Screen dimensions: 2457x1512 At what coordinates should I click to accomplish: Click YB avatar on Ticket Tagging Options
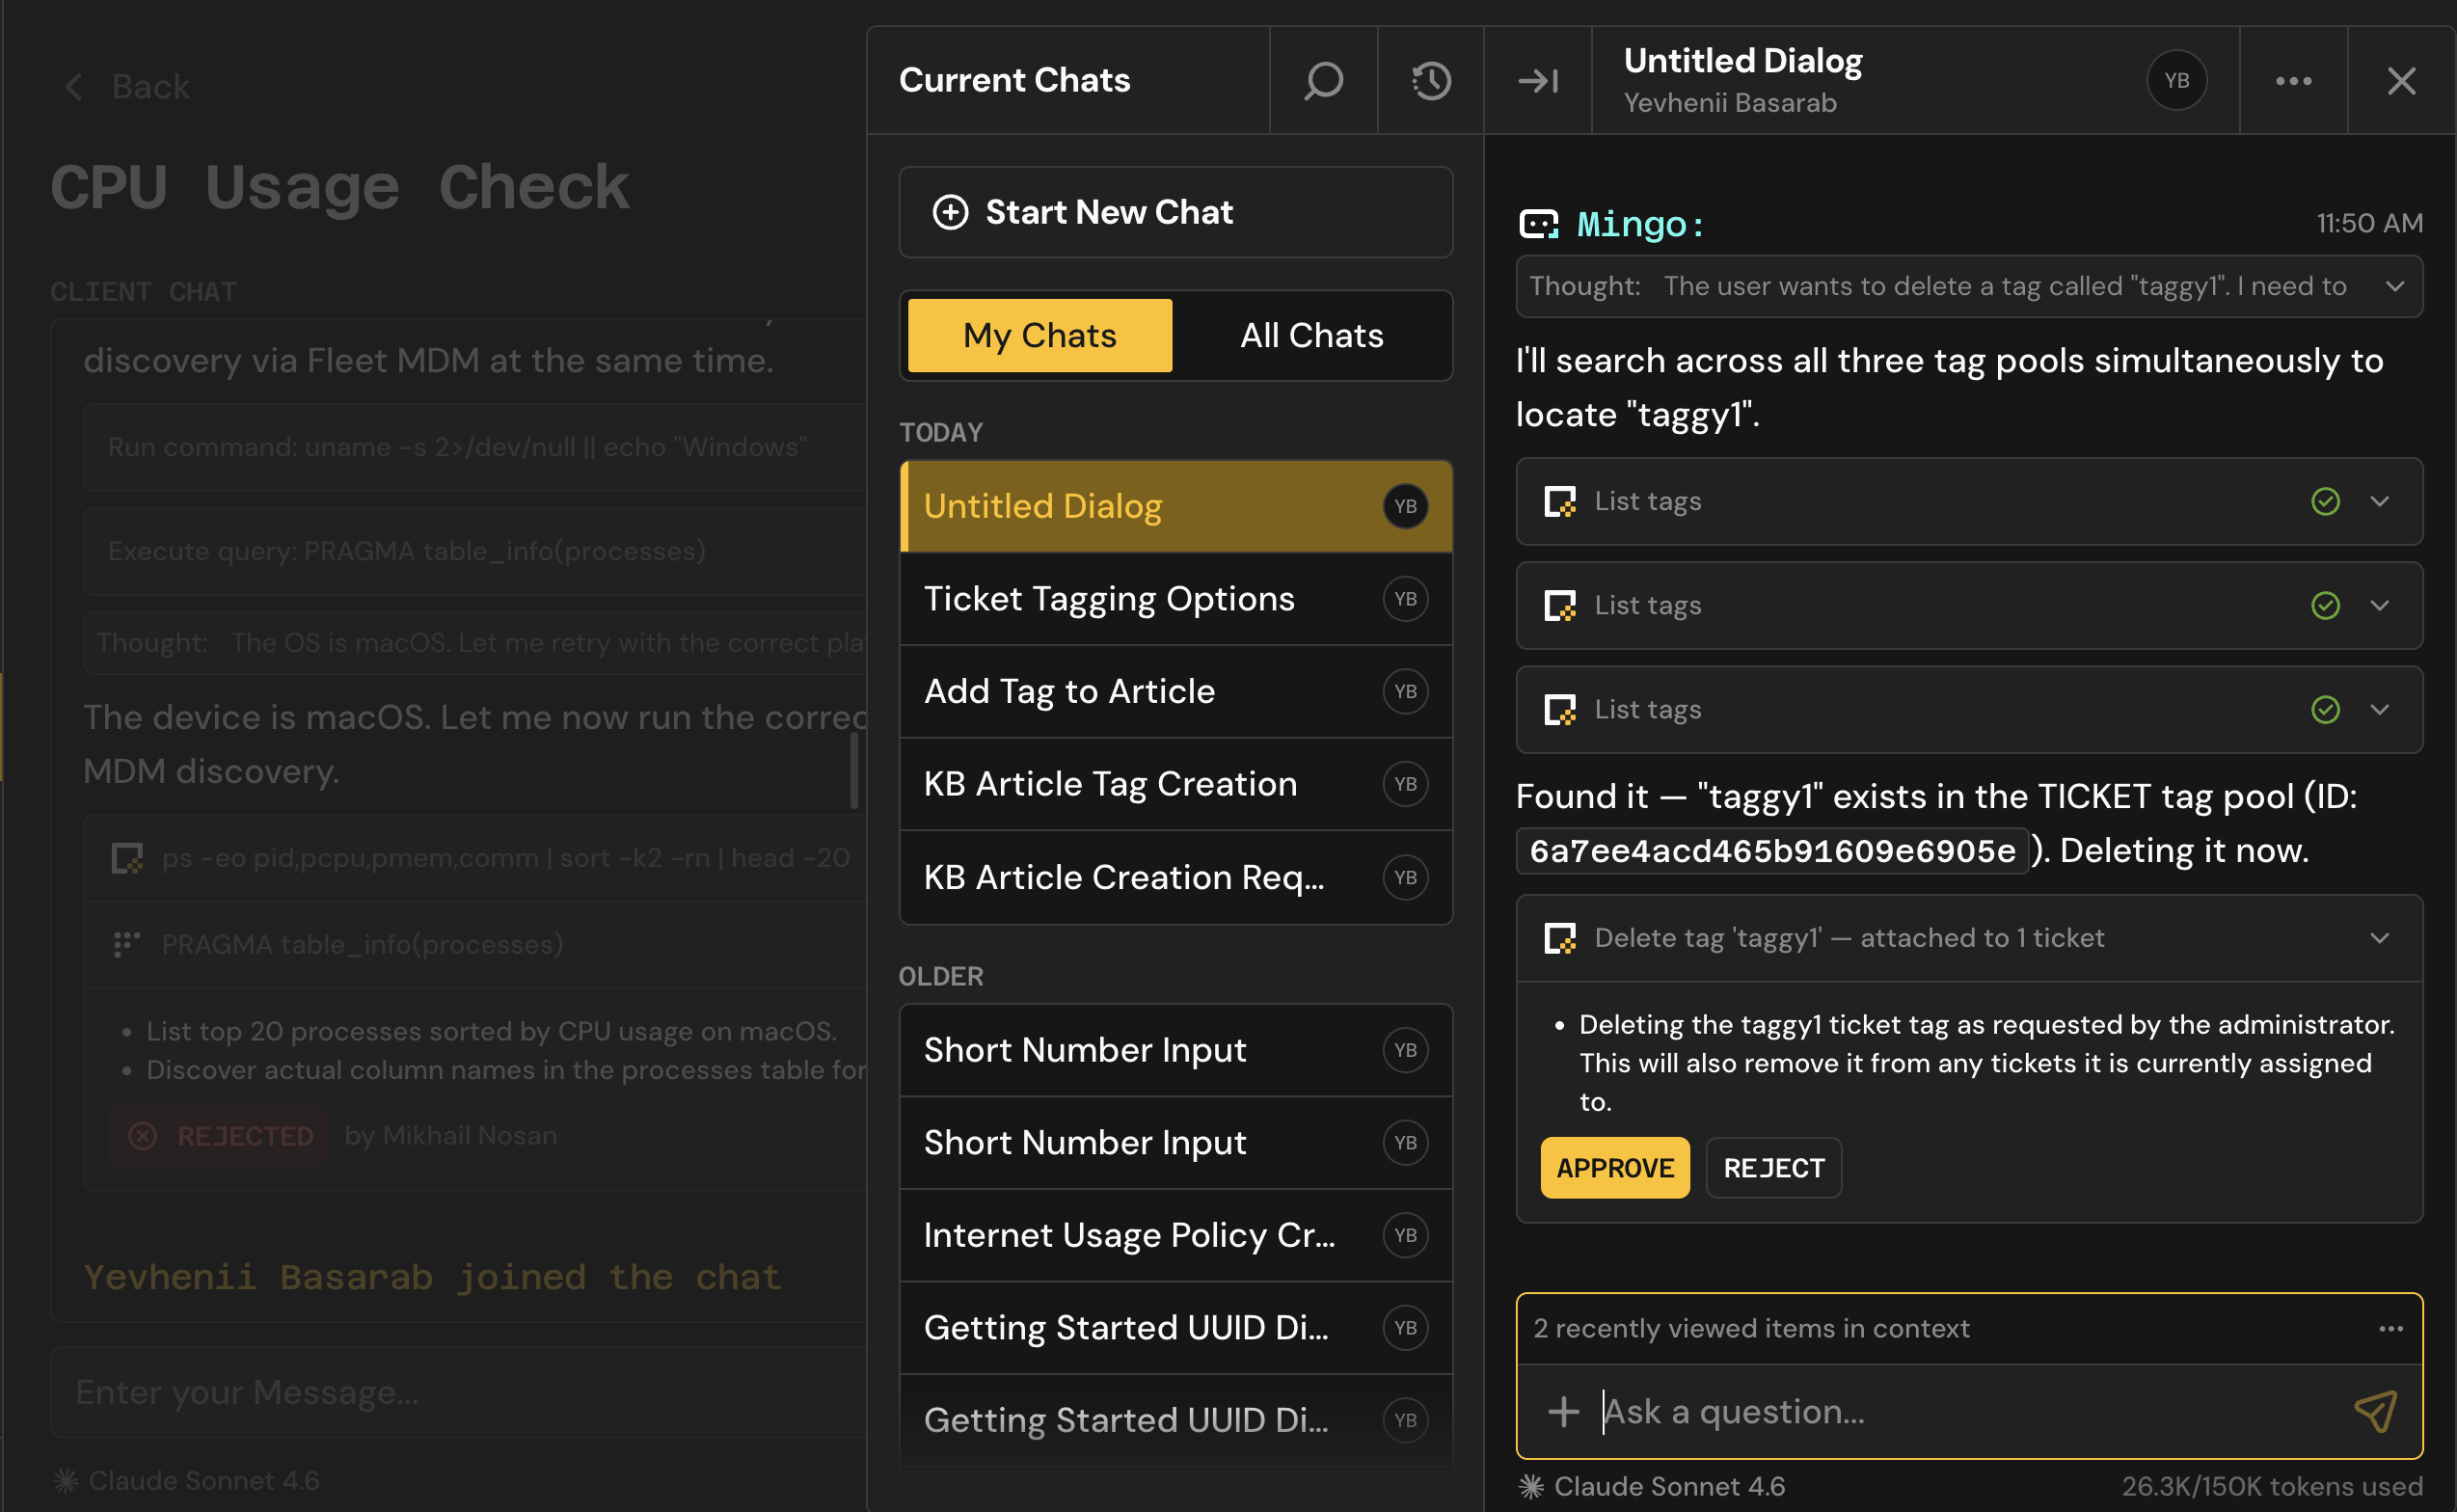[x=1405, y=599]
